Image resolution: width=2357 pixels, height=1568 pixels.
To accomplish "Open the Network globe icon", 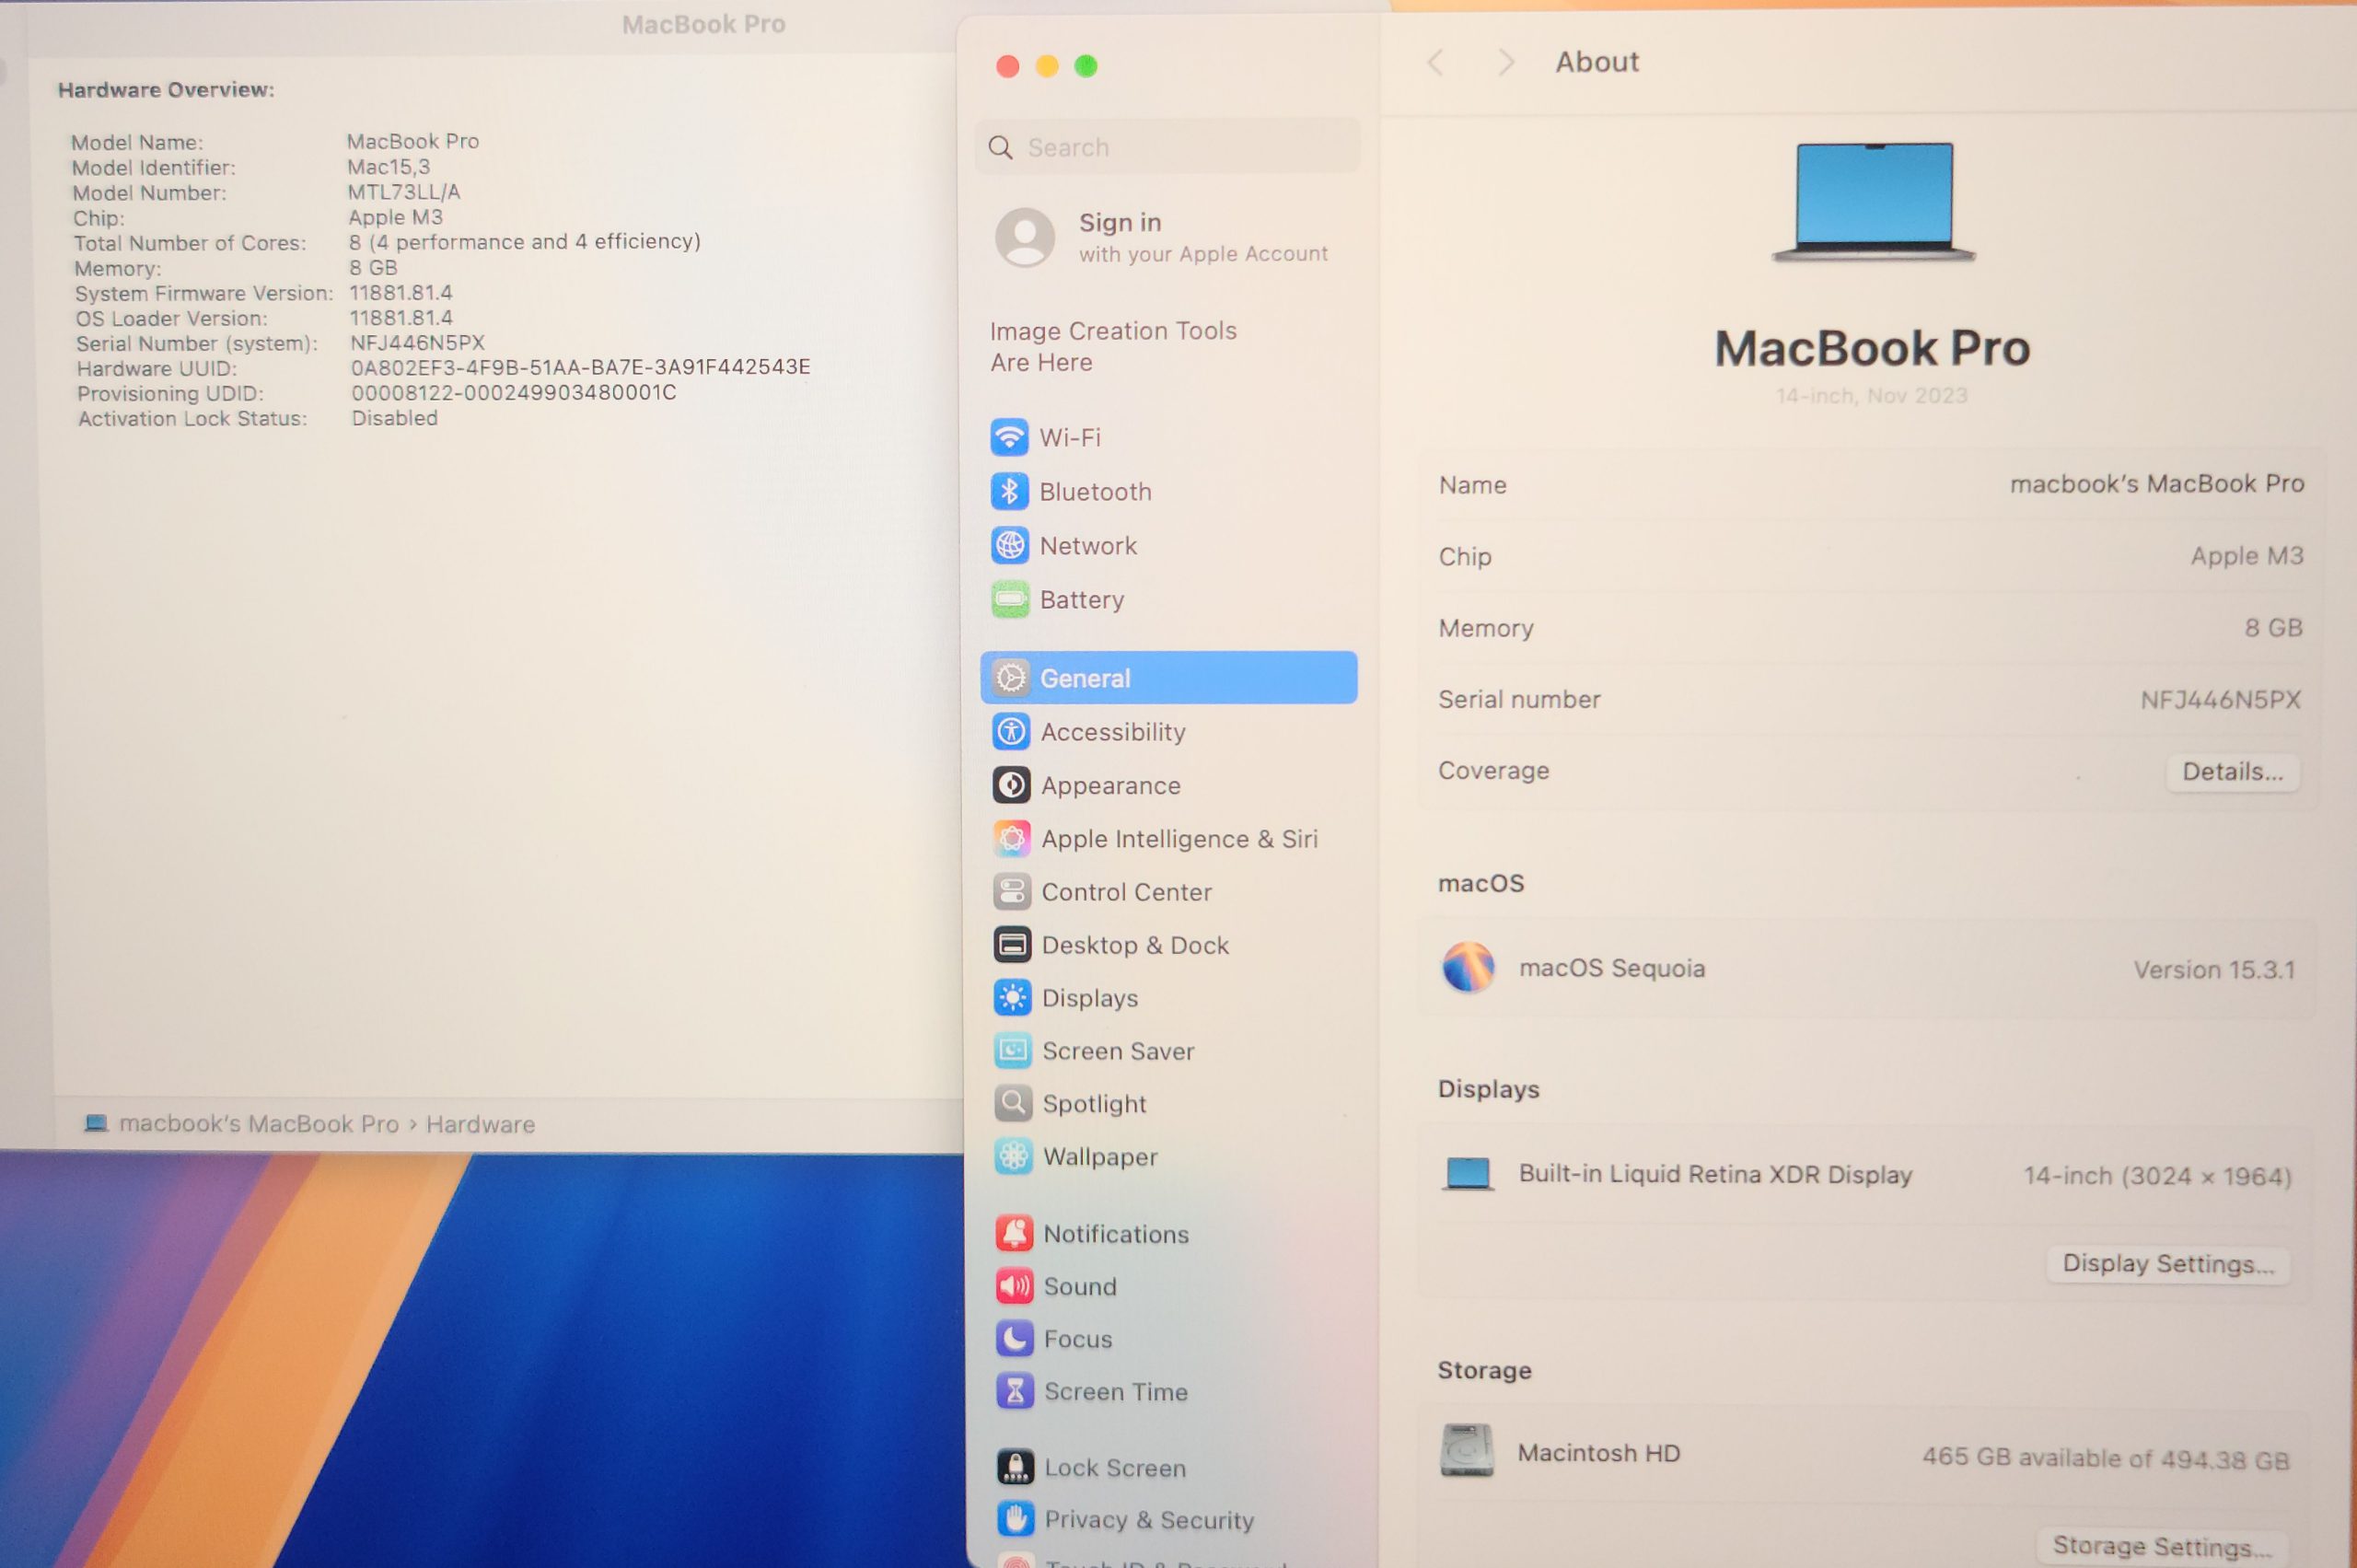I will (x=1010, y=545).
